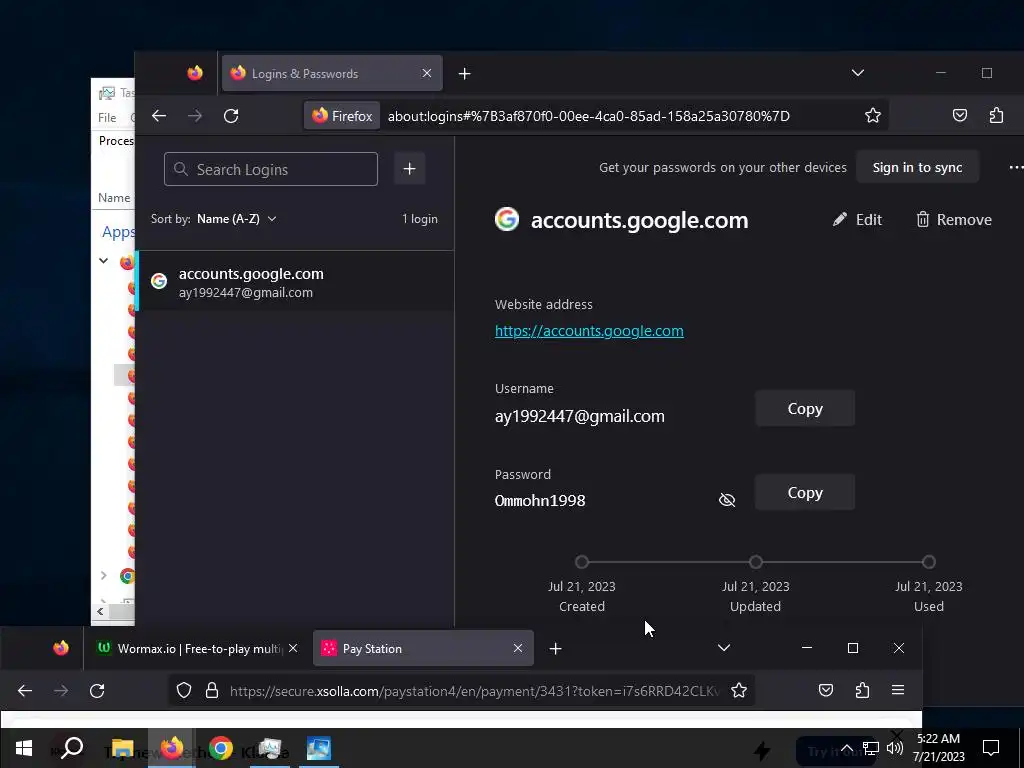This screenshot has height=768, width=1024.
Task: Open tracking protection shield in xsolla window
Action: tap(184, 691)
